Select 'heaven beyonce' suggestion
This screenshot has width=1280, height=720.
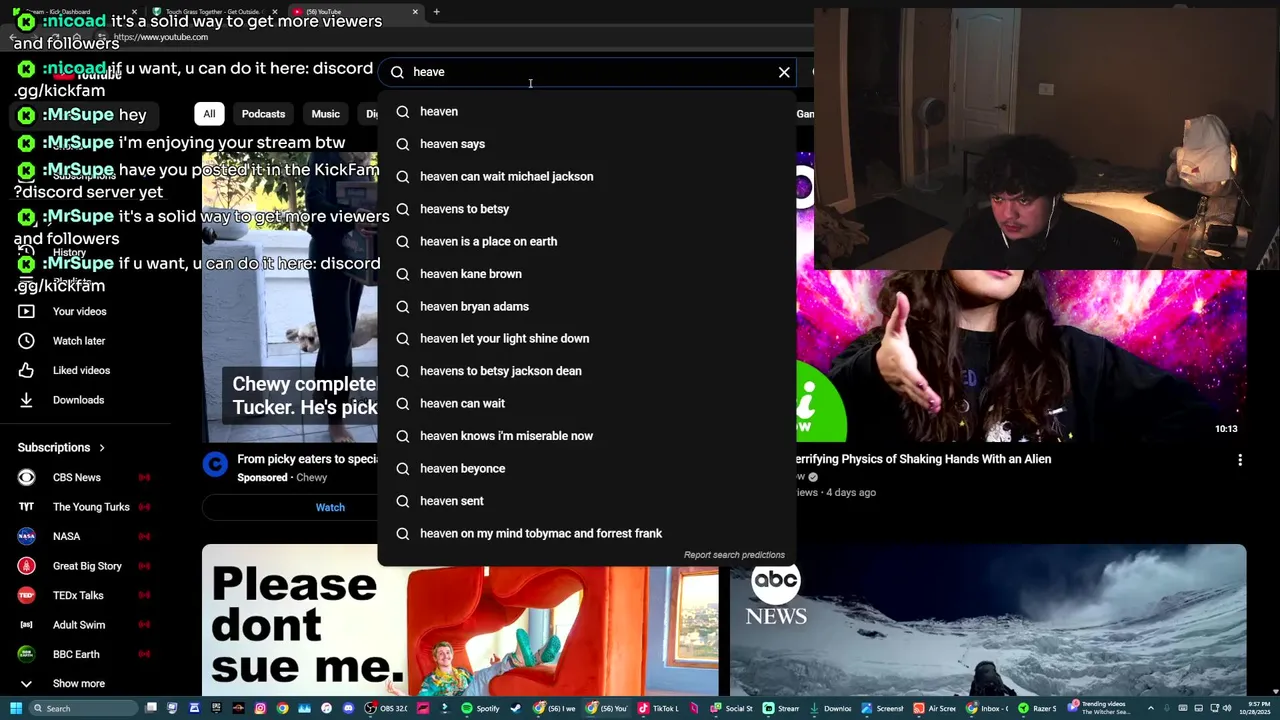tap(587, 468)
